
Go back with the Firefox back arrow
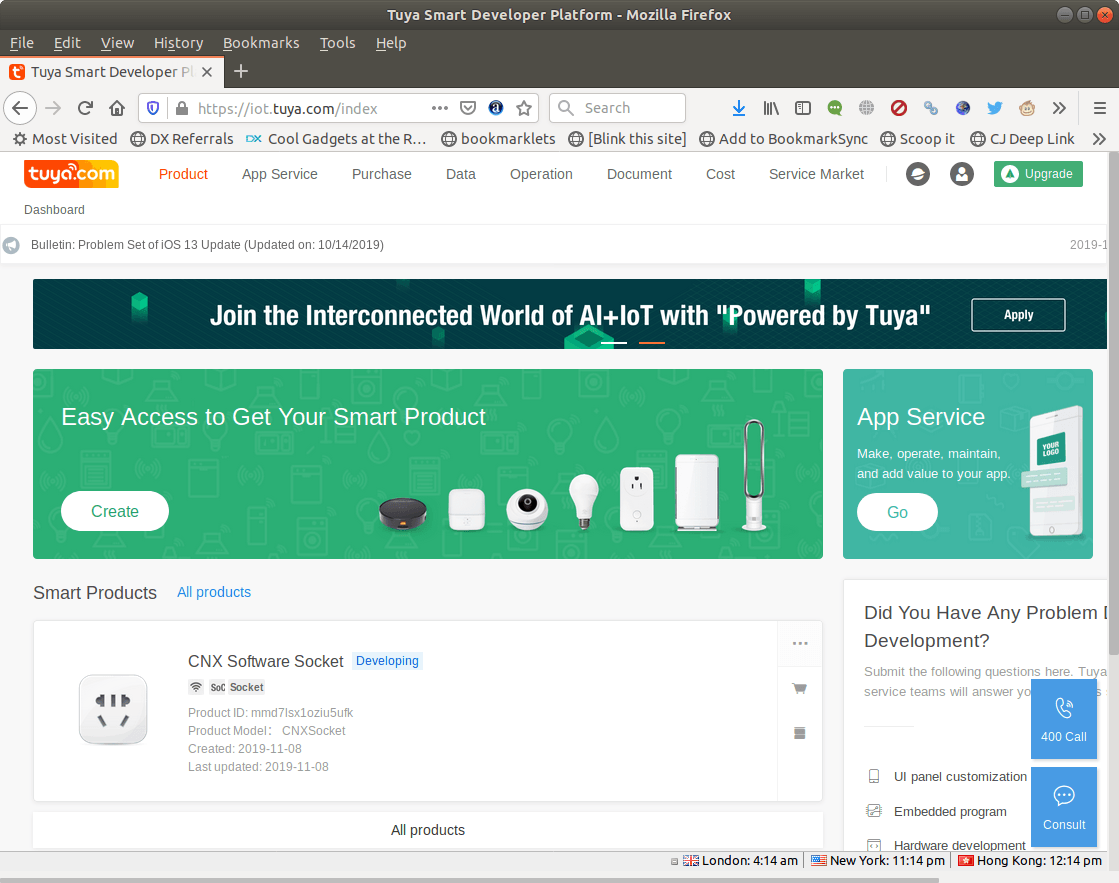[x=20, y=109]
